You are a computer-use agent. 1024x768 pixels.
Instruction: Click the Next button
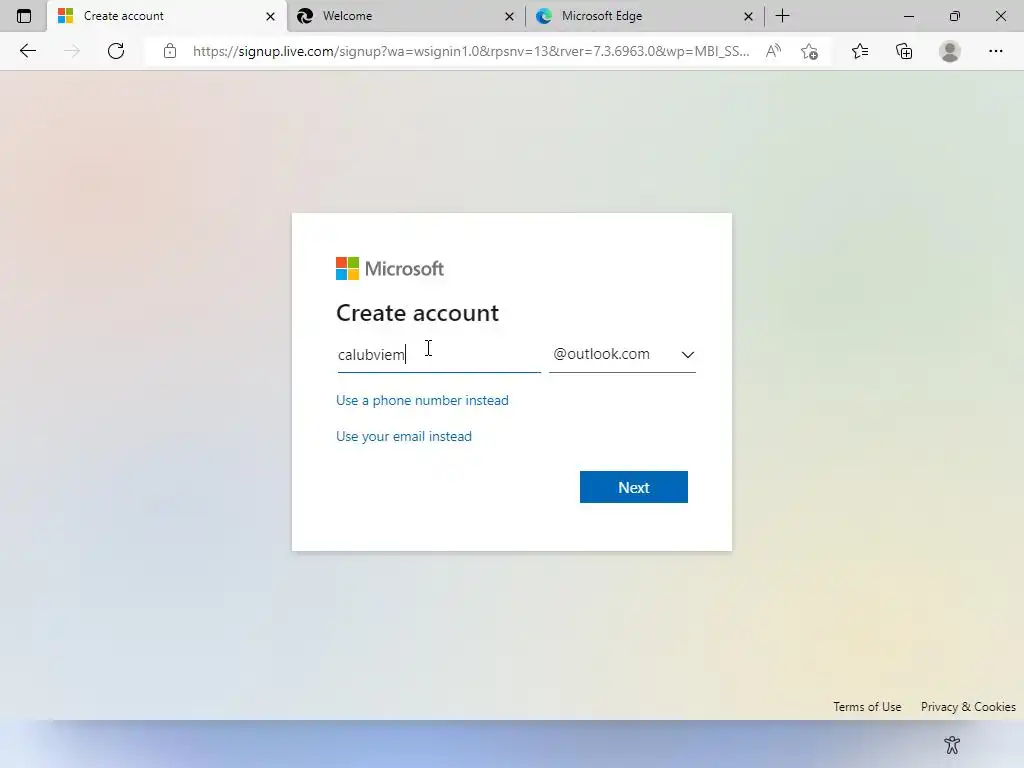[x=633, y=487]
